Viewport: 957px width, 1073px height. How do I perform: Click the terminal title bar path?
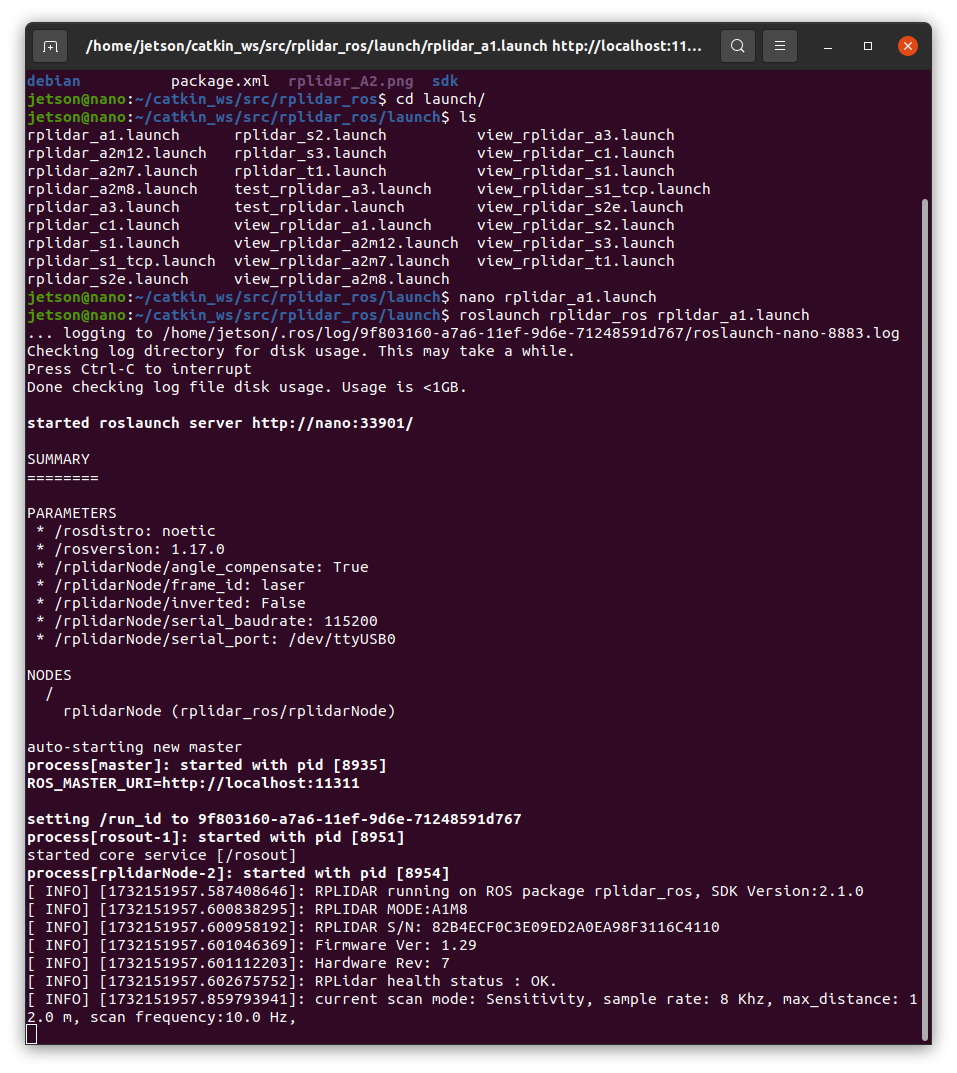[394, 46]
